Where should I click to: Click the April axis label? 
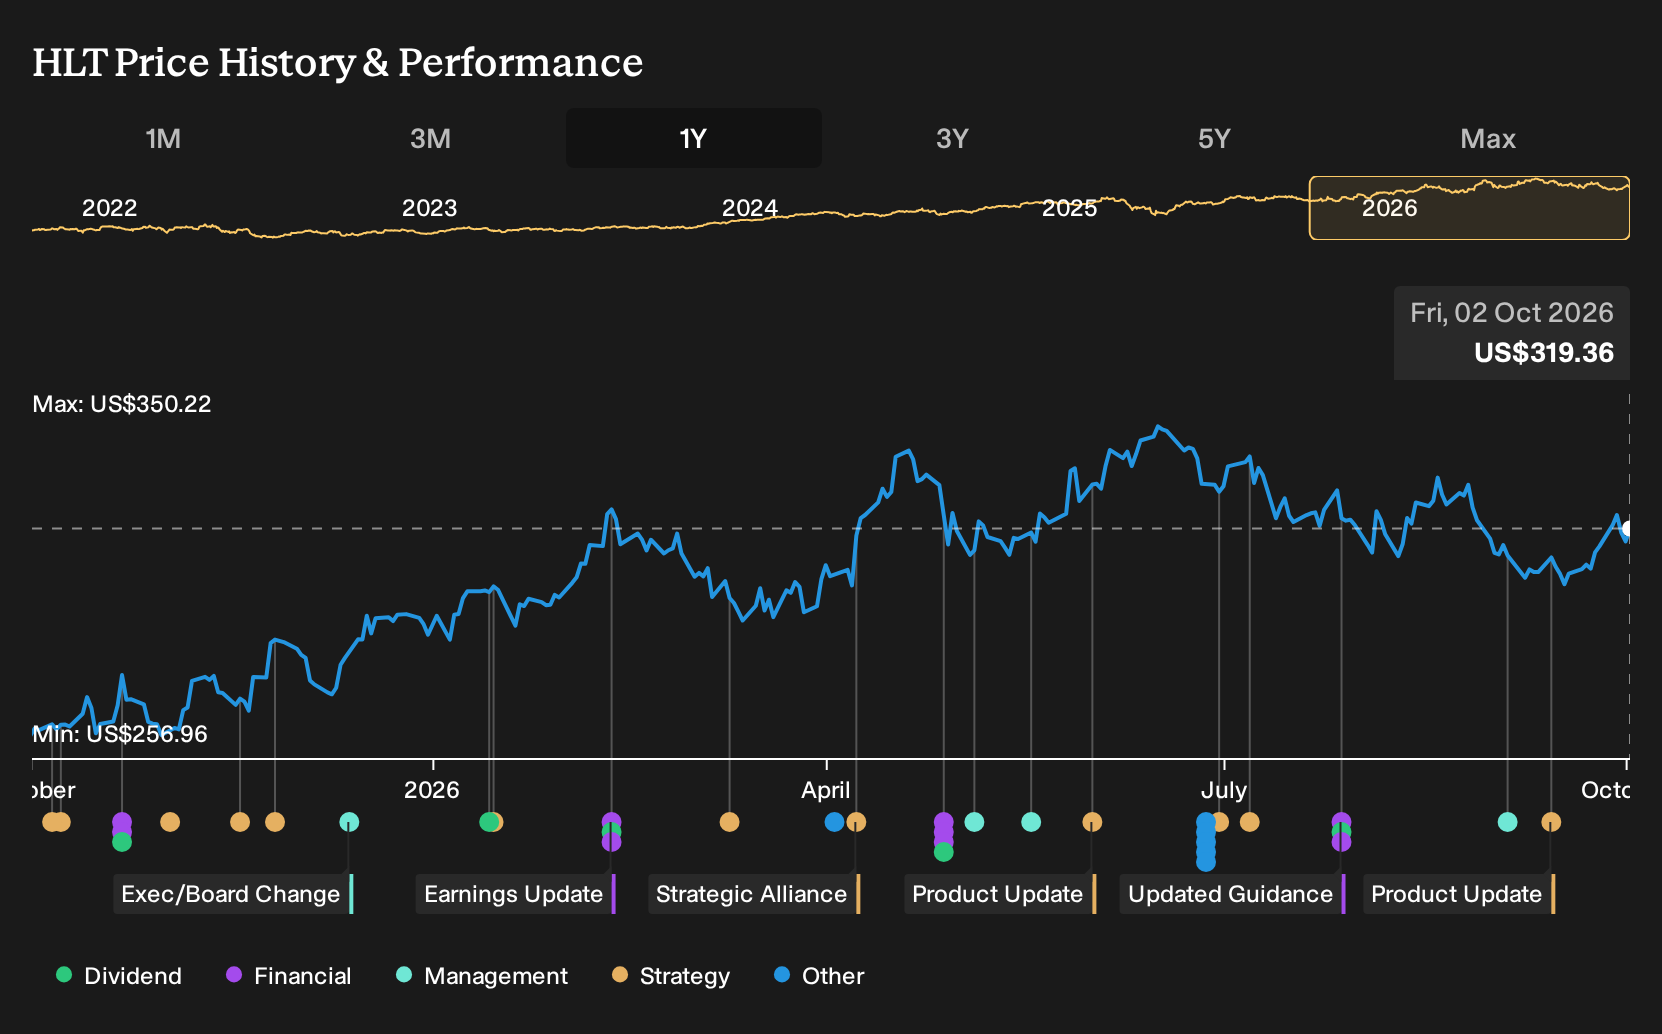click(x=826, y=790)
